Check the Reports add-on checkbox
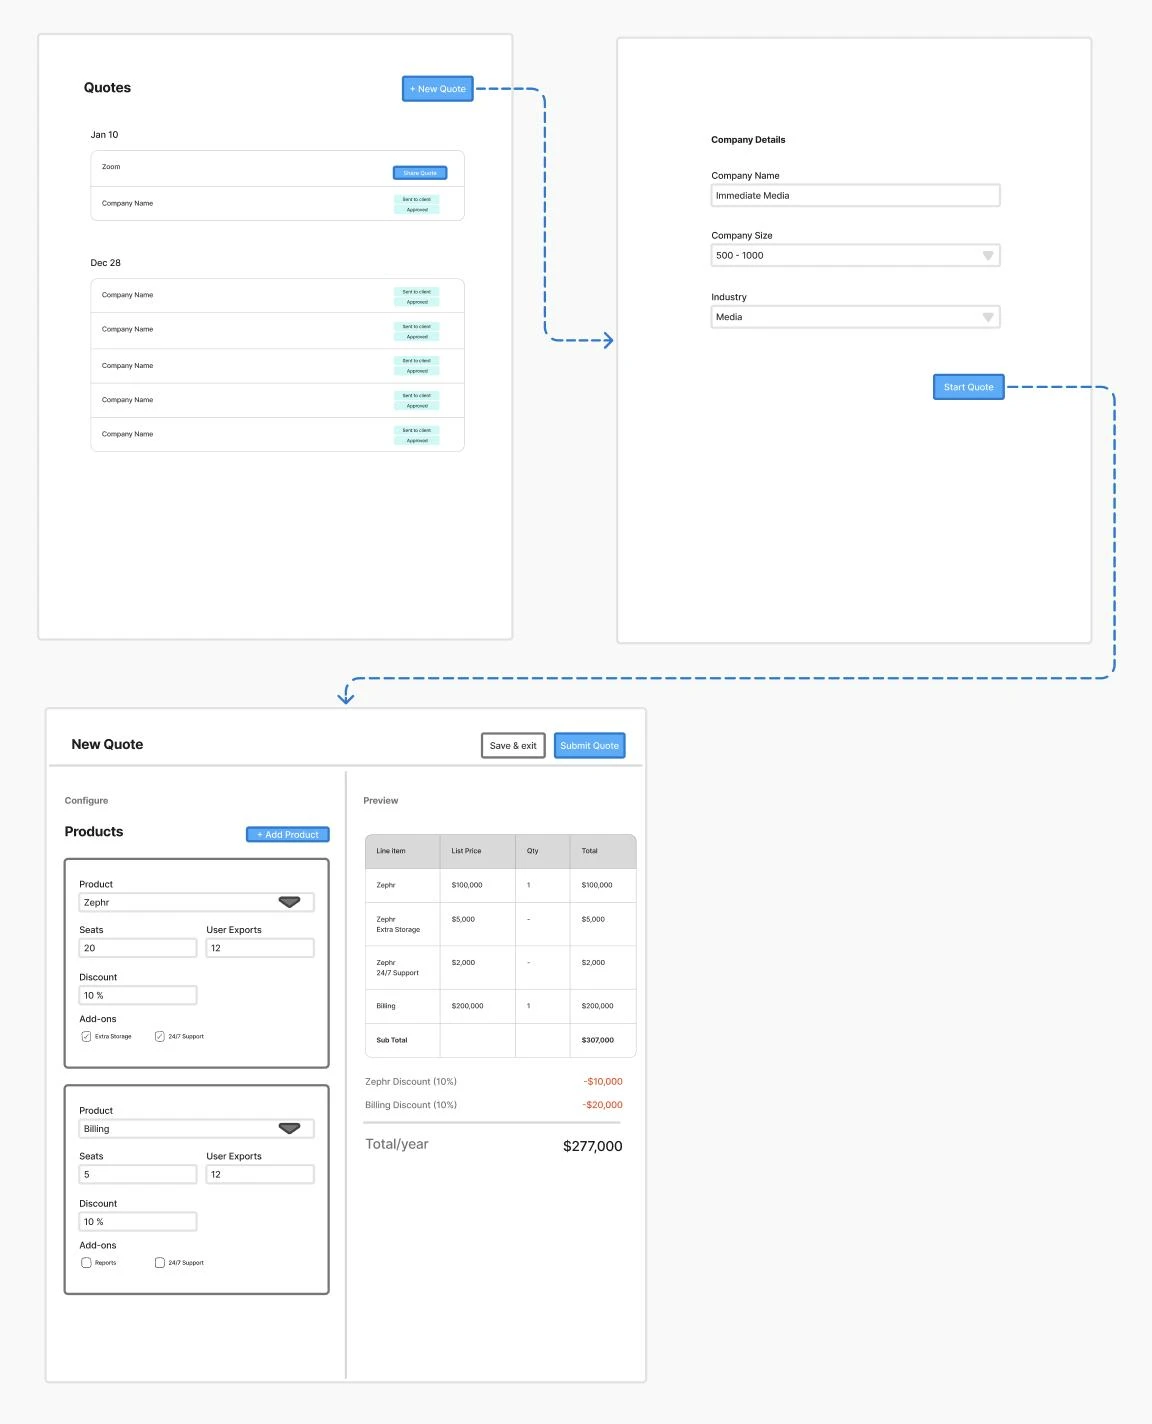Screen dimensions: 1152x1424 click(86, 1263)
